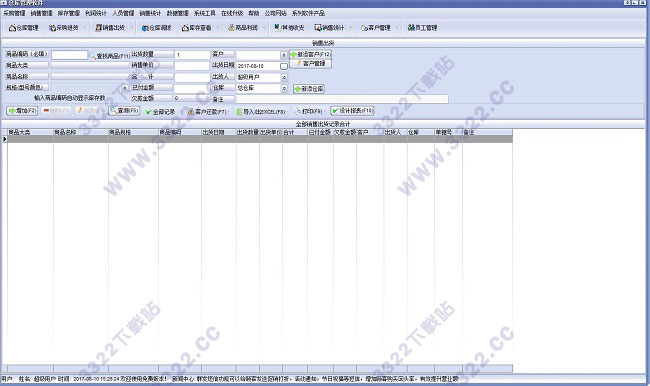The image size is (650, 386).
Task: Toggle the 出货日期 date checkbox
Action: (284, 66)
